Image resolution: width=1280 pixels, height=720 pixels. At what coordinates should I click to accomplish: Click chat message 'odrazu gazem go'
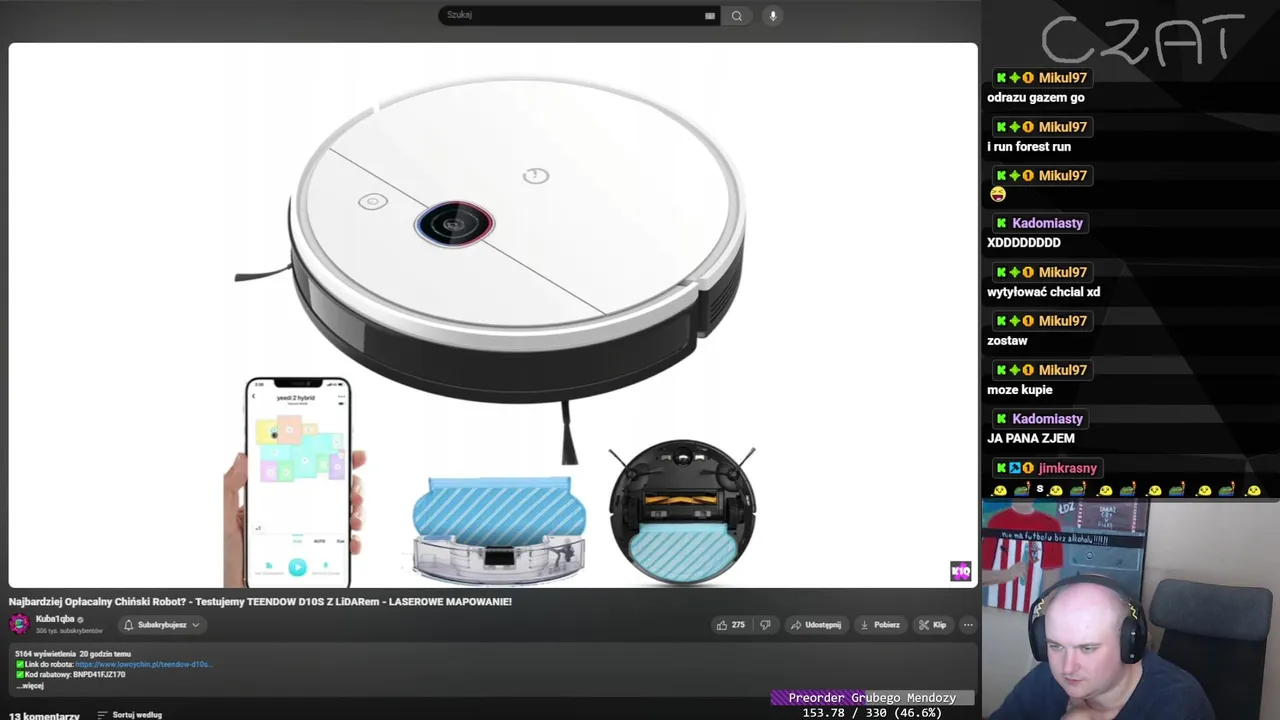pos(1036,98)
